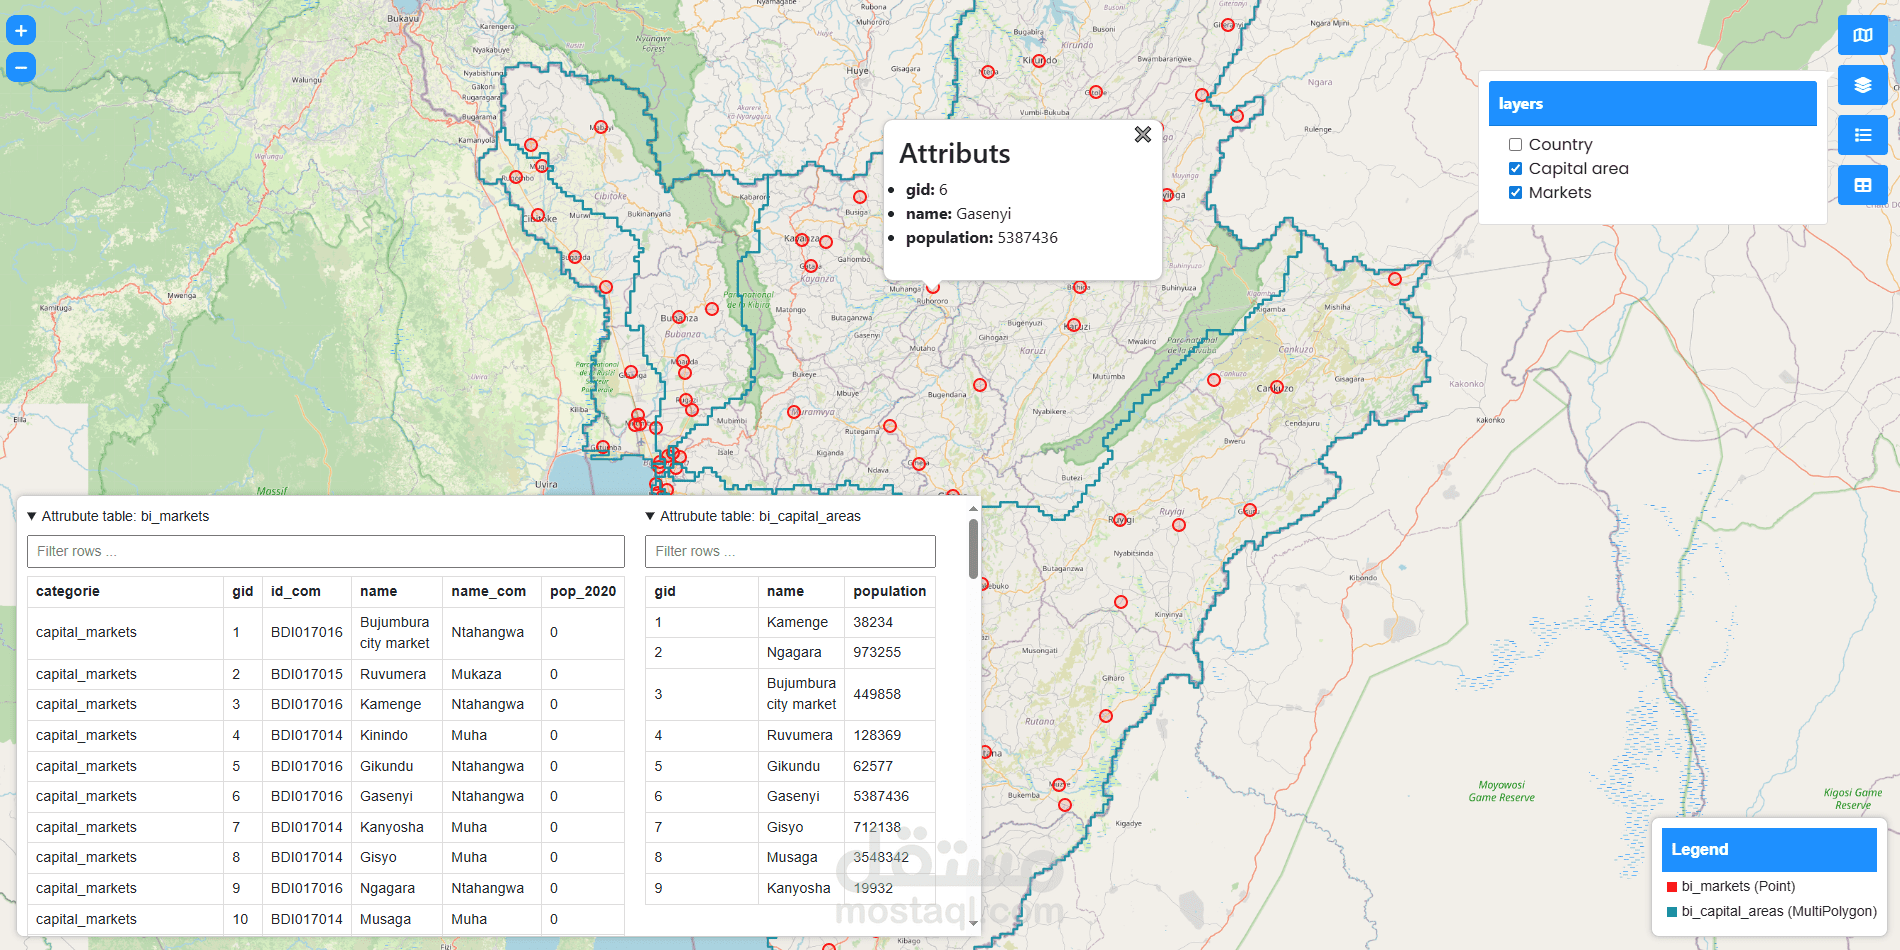Sort by the population column header

click(x=890, y=591)
